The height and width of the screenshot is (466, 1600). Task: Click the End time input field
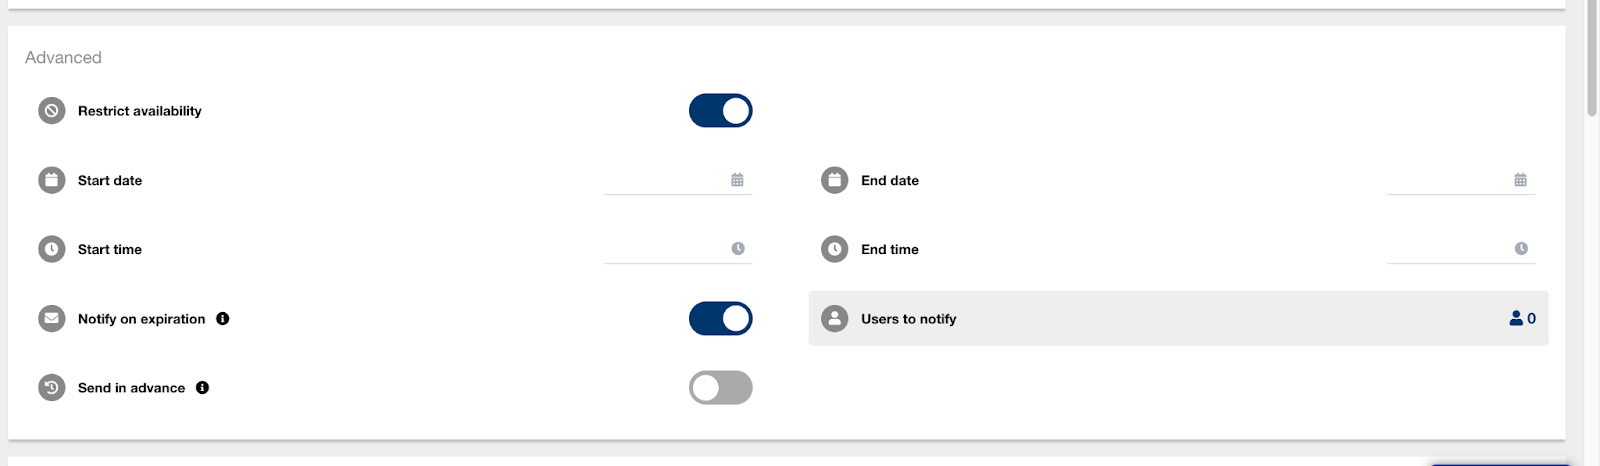pos(1448,249)
